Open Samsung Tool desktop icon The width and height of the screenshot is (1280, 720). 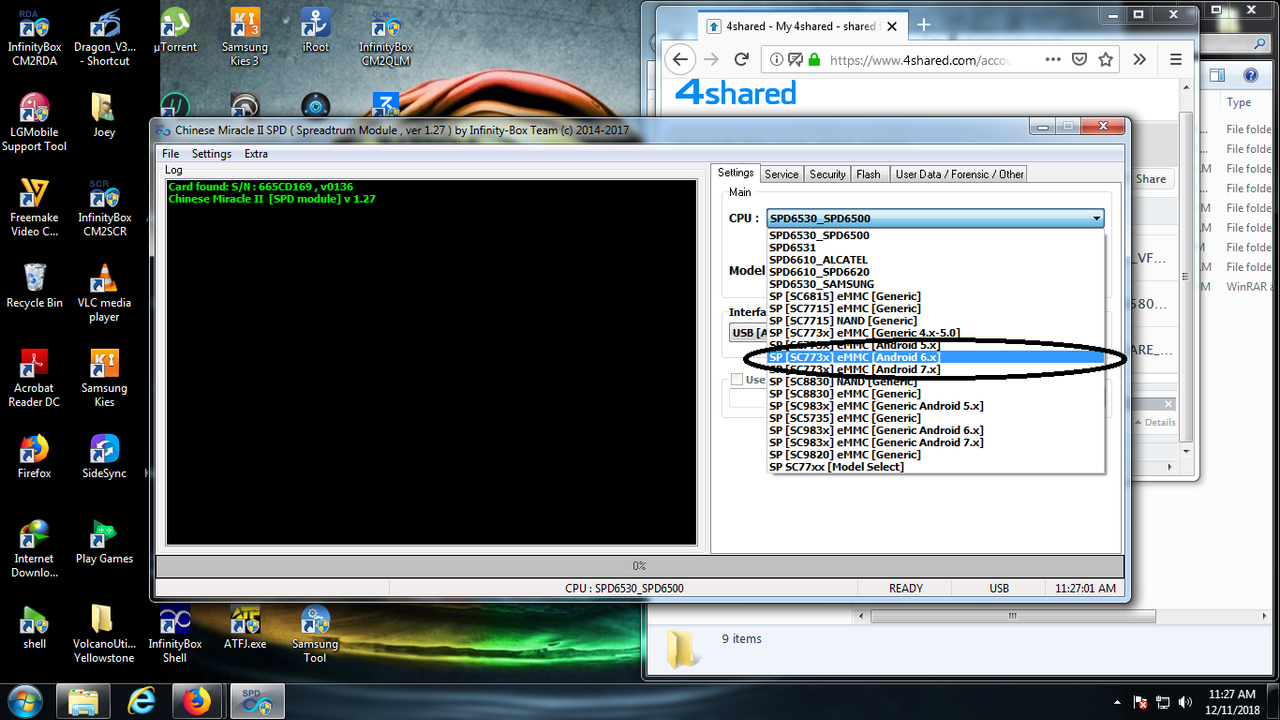tap(315, 634)
